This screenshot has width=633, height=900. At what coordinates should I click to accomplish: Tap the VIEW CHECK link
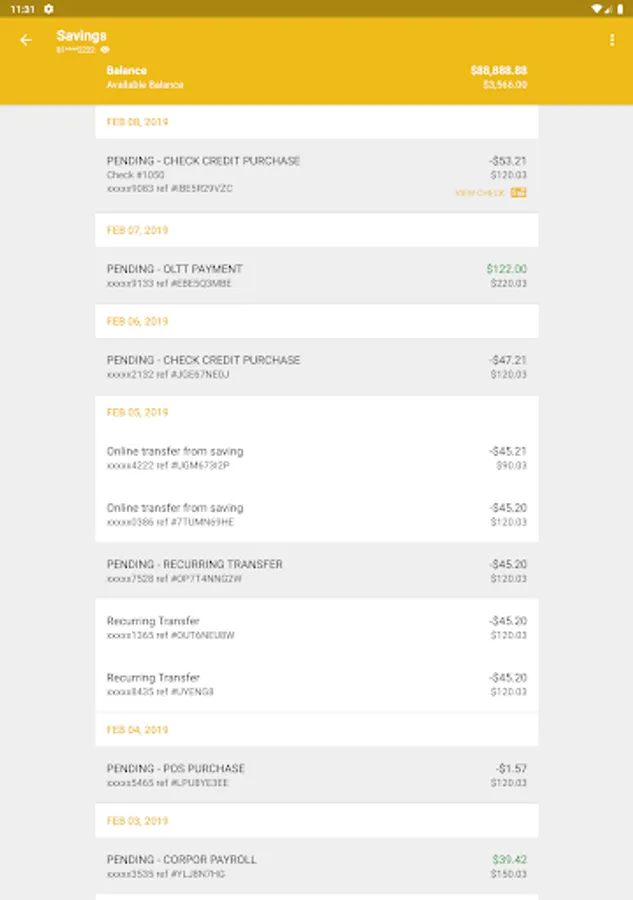point(480,193)
